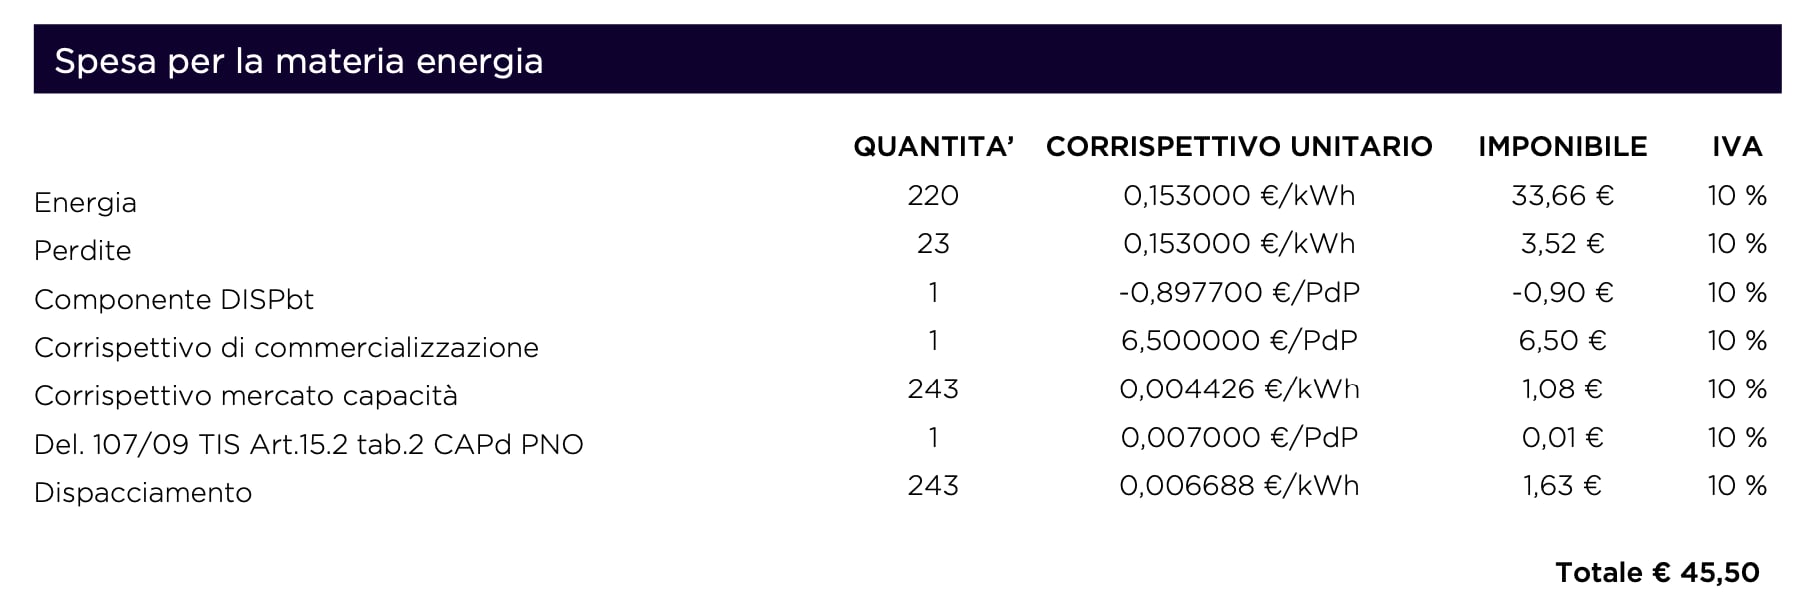Click the -0,897700 €/PdP unit price
Screen dimensions: 1808x614
point(1239,293)
